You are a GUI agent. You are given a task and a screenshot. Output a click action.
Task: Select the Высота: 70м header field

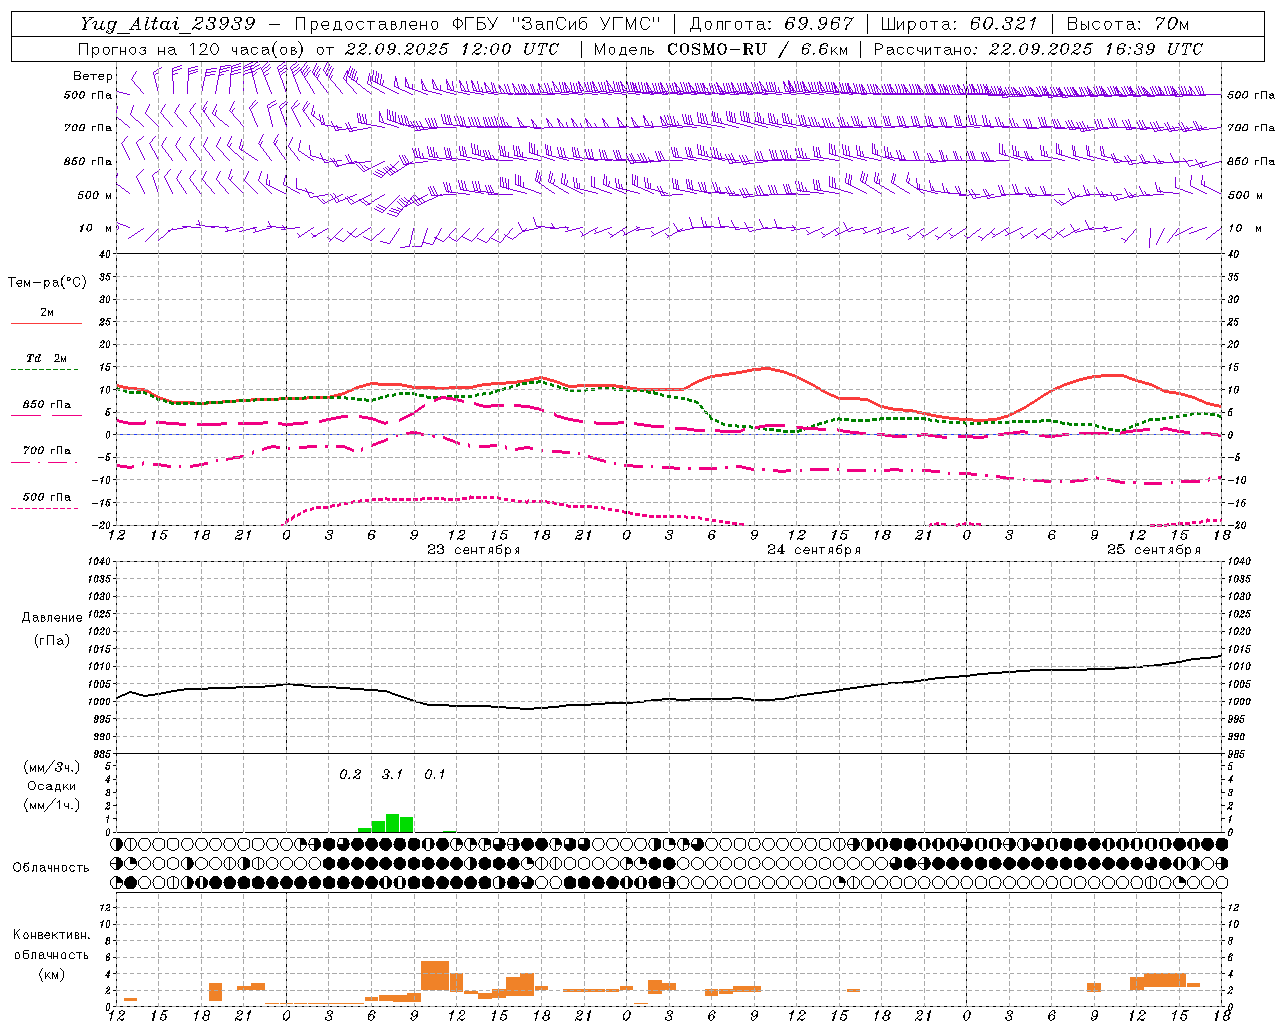pyautogui.click(x=1127, y=24)
